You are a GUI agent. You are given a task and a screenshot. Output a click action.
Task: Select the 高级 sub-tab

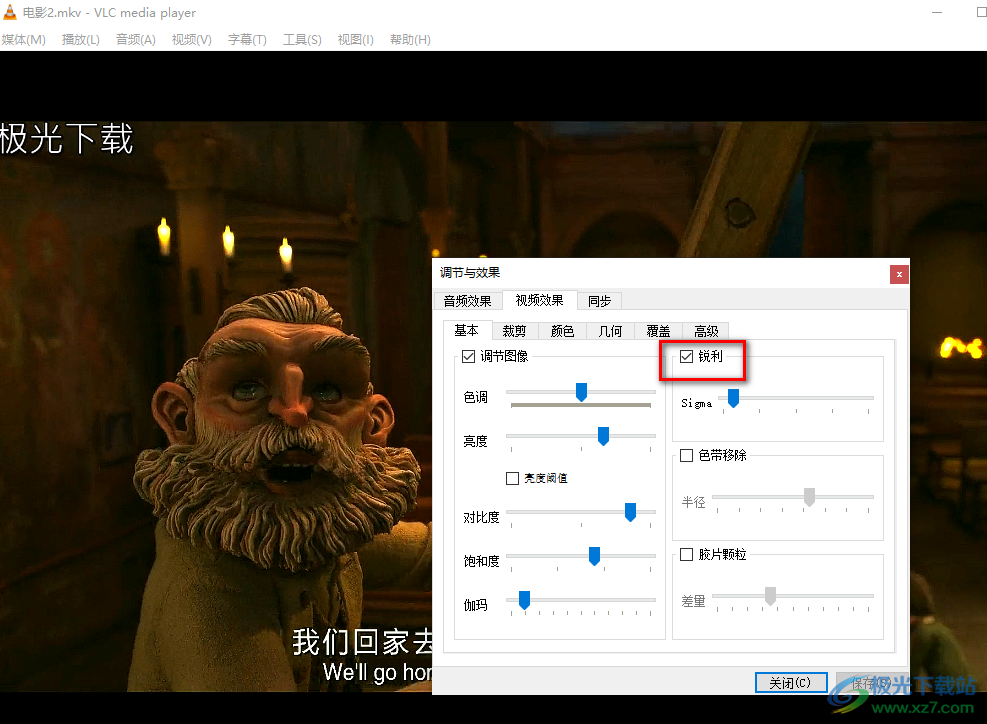click(x=706, y=331)
